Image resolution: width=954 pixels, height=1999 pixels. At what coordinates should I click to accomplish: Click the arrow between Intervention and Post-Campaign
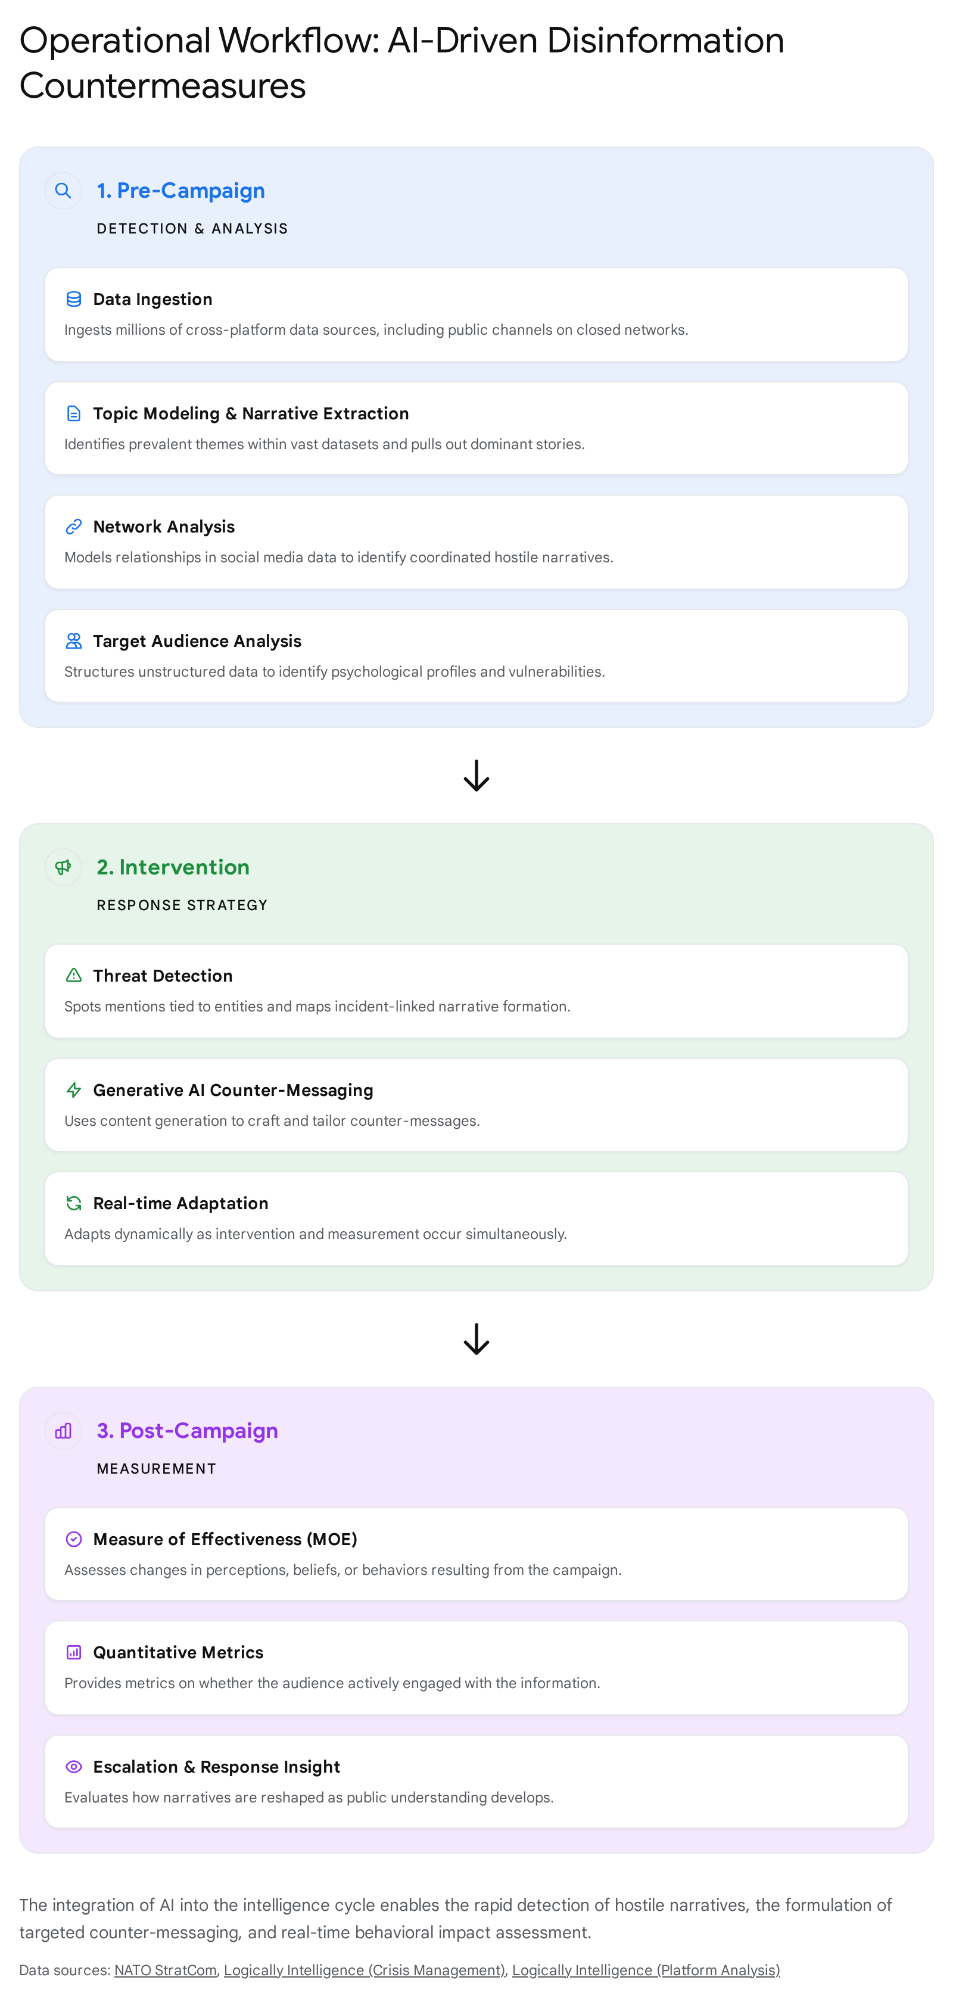(x=476, y=1339)
